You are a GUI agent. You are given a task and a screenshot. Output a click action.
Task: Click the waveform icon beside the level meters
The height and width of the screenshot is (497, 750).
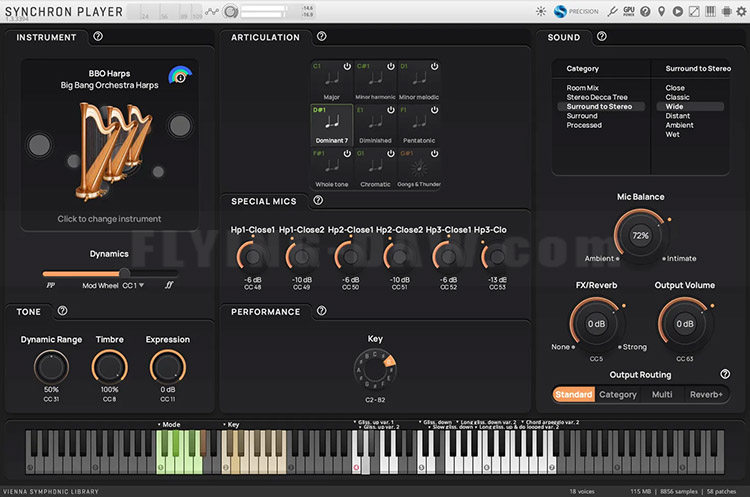click(212, 11)
